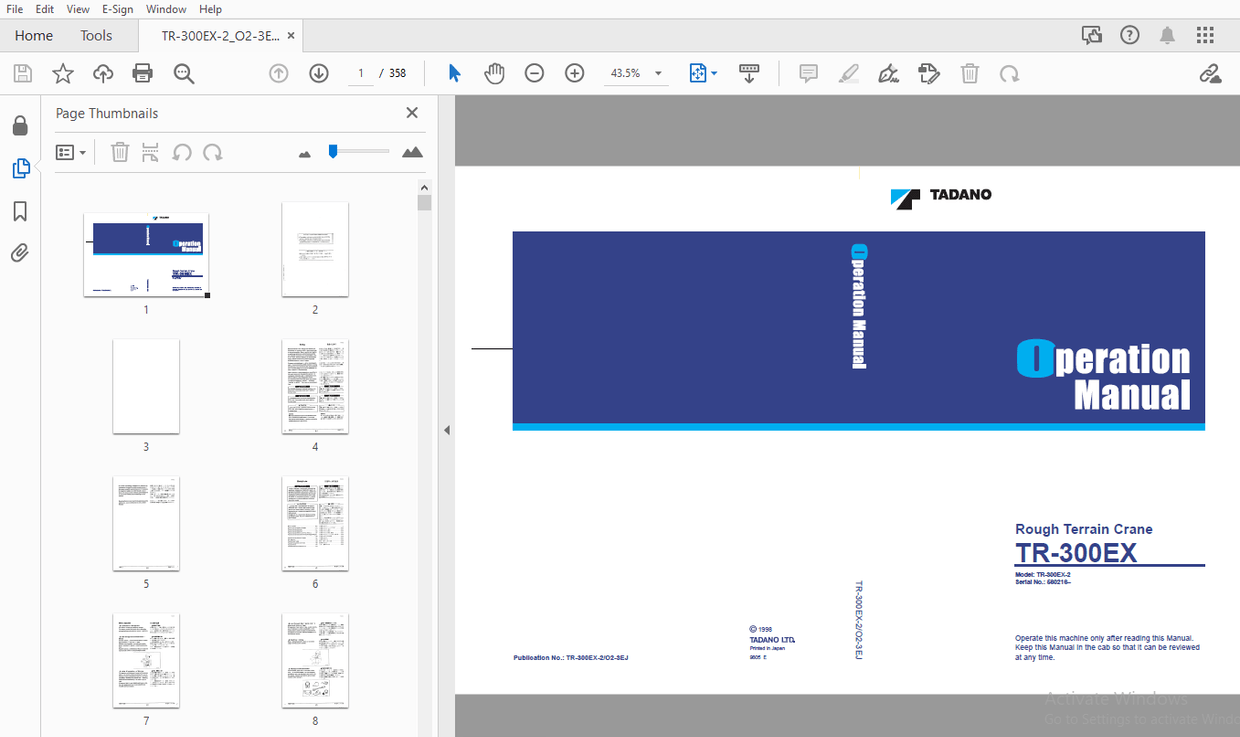Select page 4 thumbnail
The image size is (1240, 737).
[x=315, y=387]
